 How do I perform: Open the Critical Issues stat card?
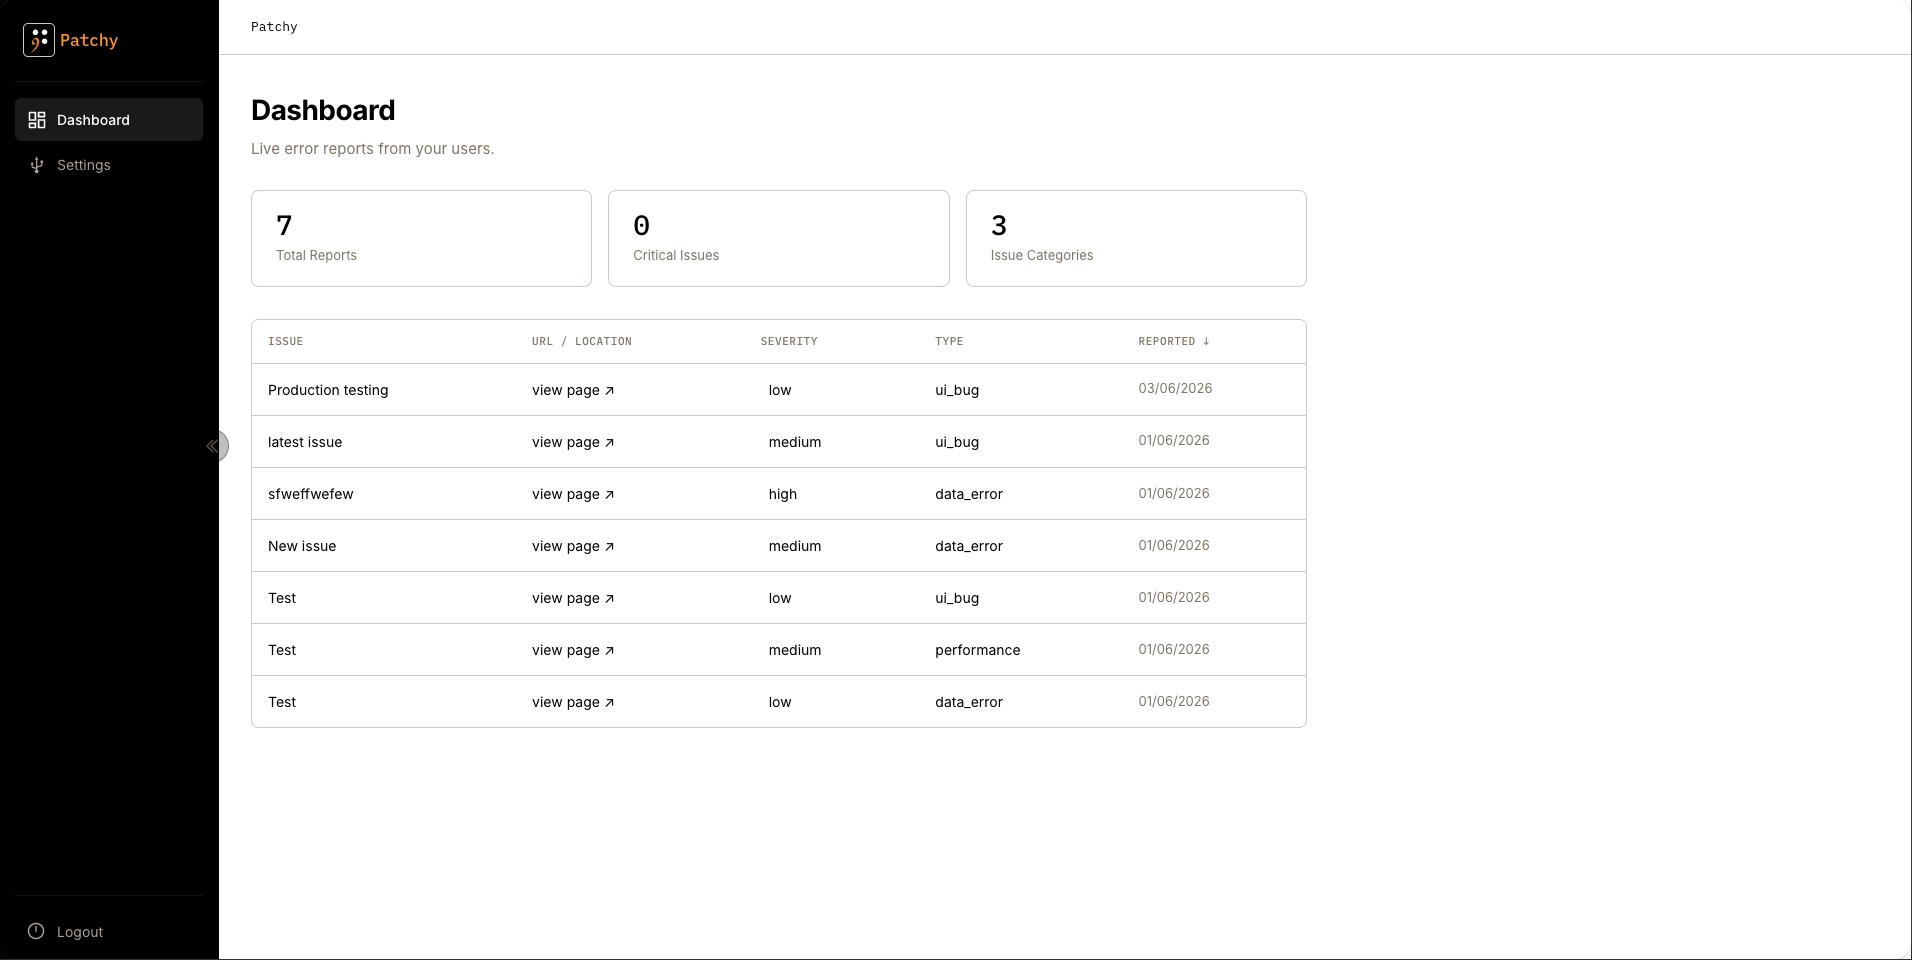pyautogui.click(x=778, y=238)
